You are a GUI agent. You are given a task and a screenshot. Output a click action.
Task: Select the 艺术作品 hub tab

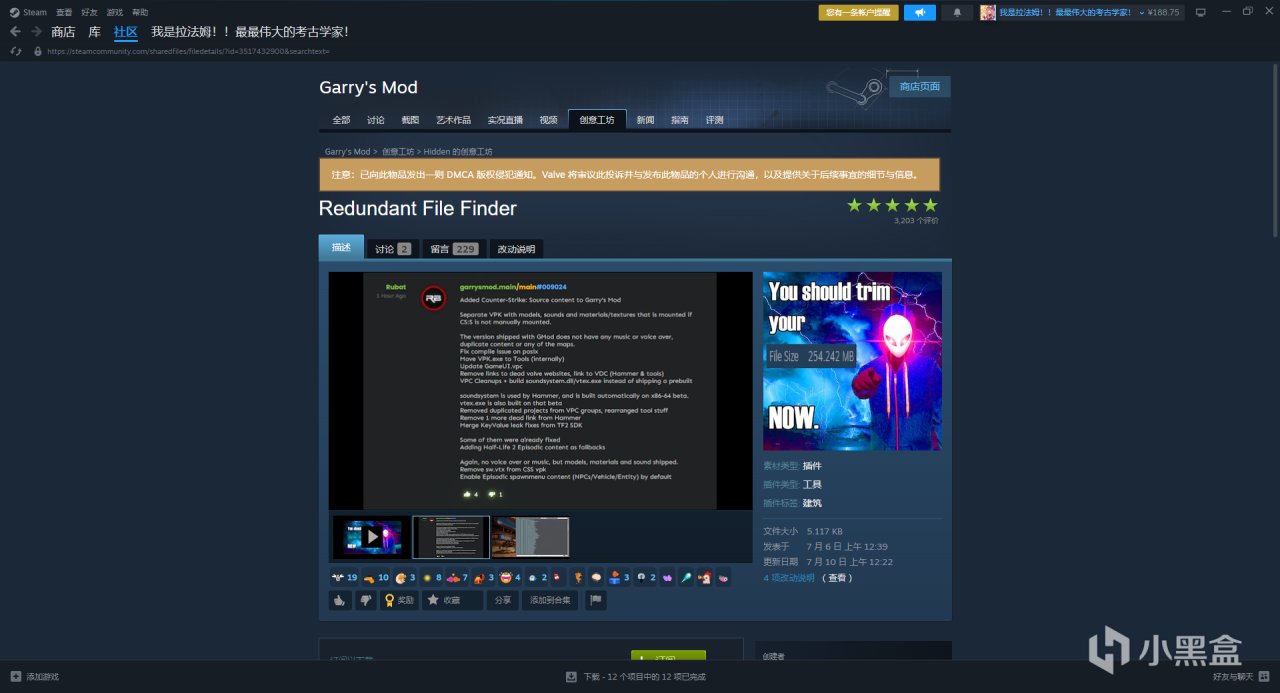point(453,120)
